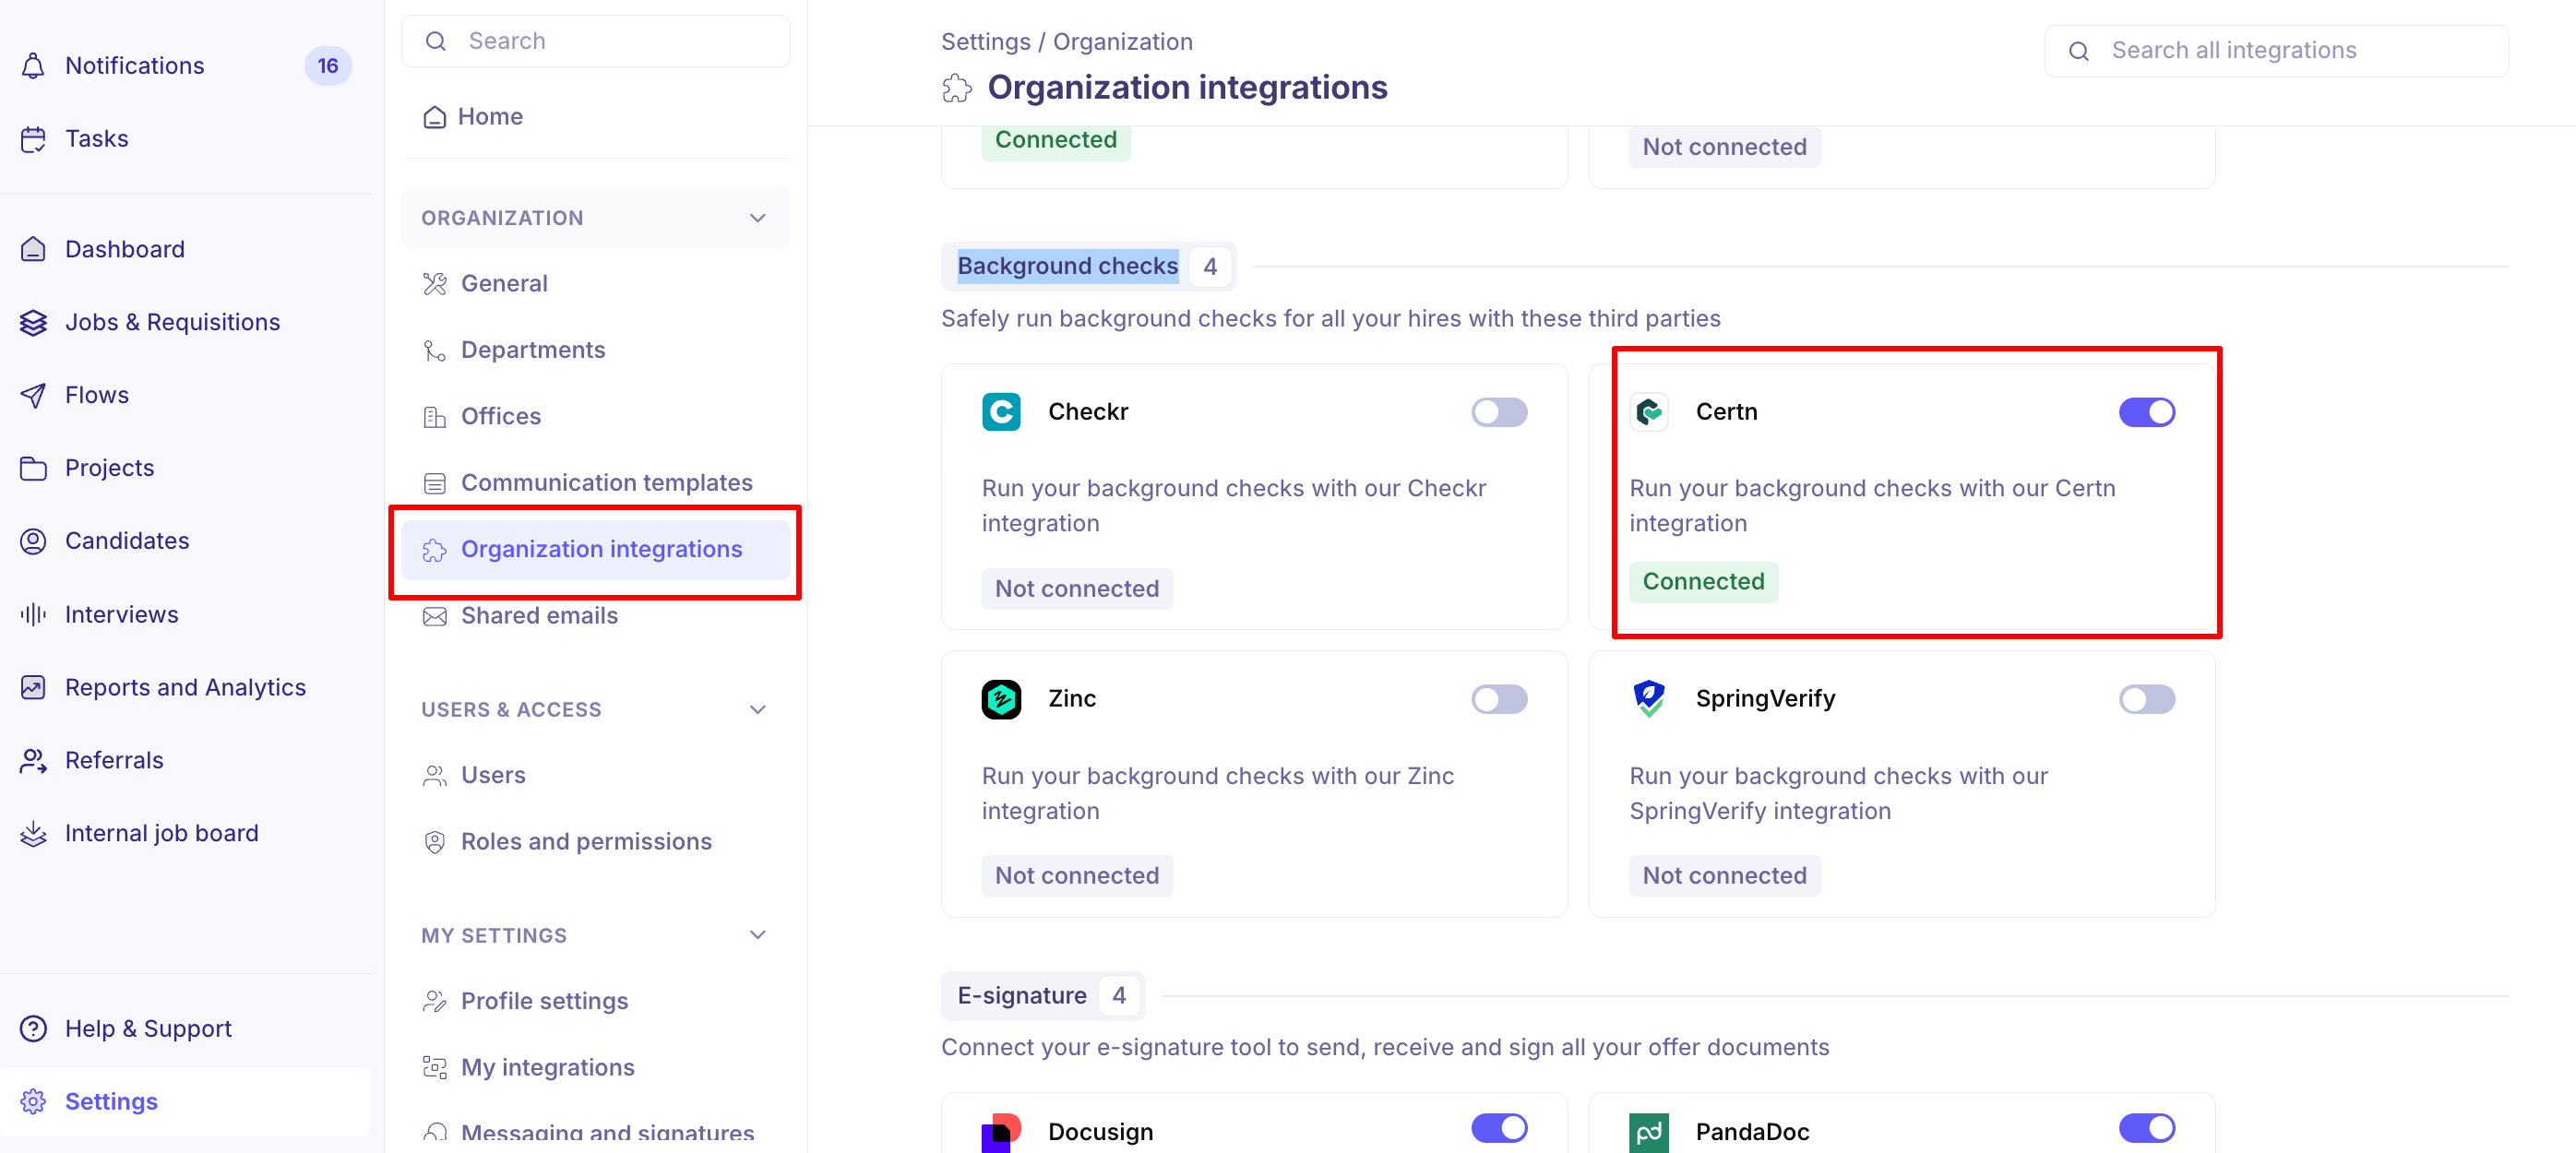This screenshot has height=1153, width=2576.
Task: Click the Offices building icon
Action: [x=434, y=417]
